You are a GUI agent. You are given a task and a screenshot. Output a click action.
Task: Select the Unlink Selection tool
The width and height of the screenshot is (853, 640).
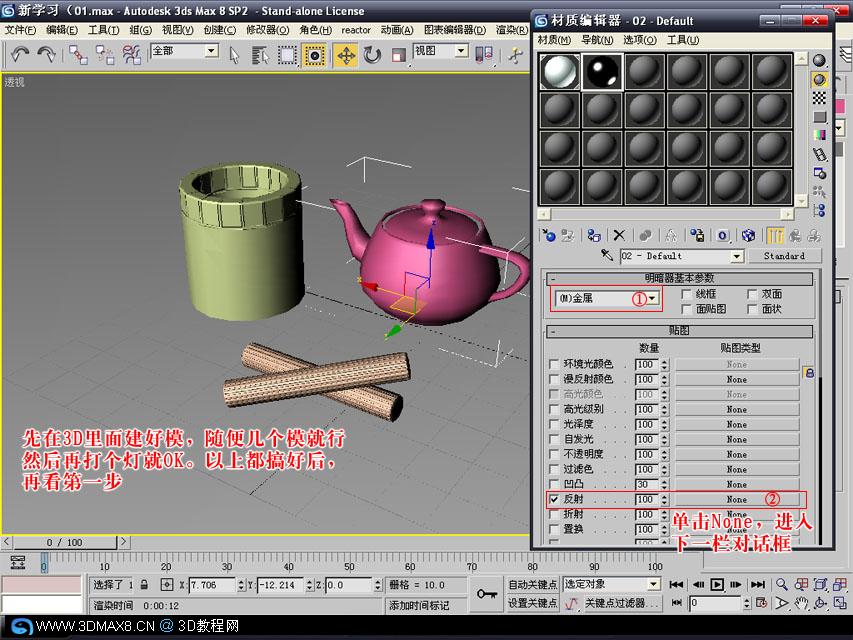point(104,55)
